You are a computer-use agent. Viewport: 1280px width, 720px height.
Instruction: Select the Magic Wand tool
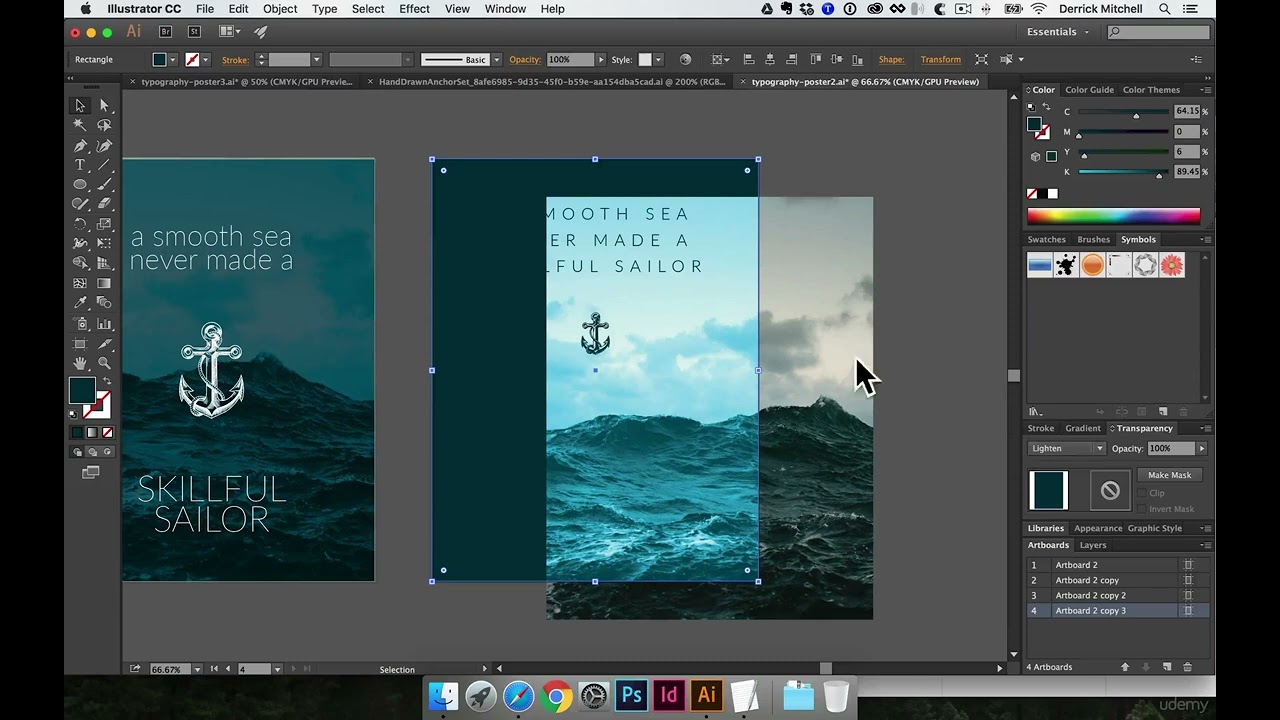(x=80, y=126)
